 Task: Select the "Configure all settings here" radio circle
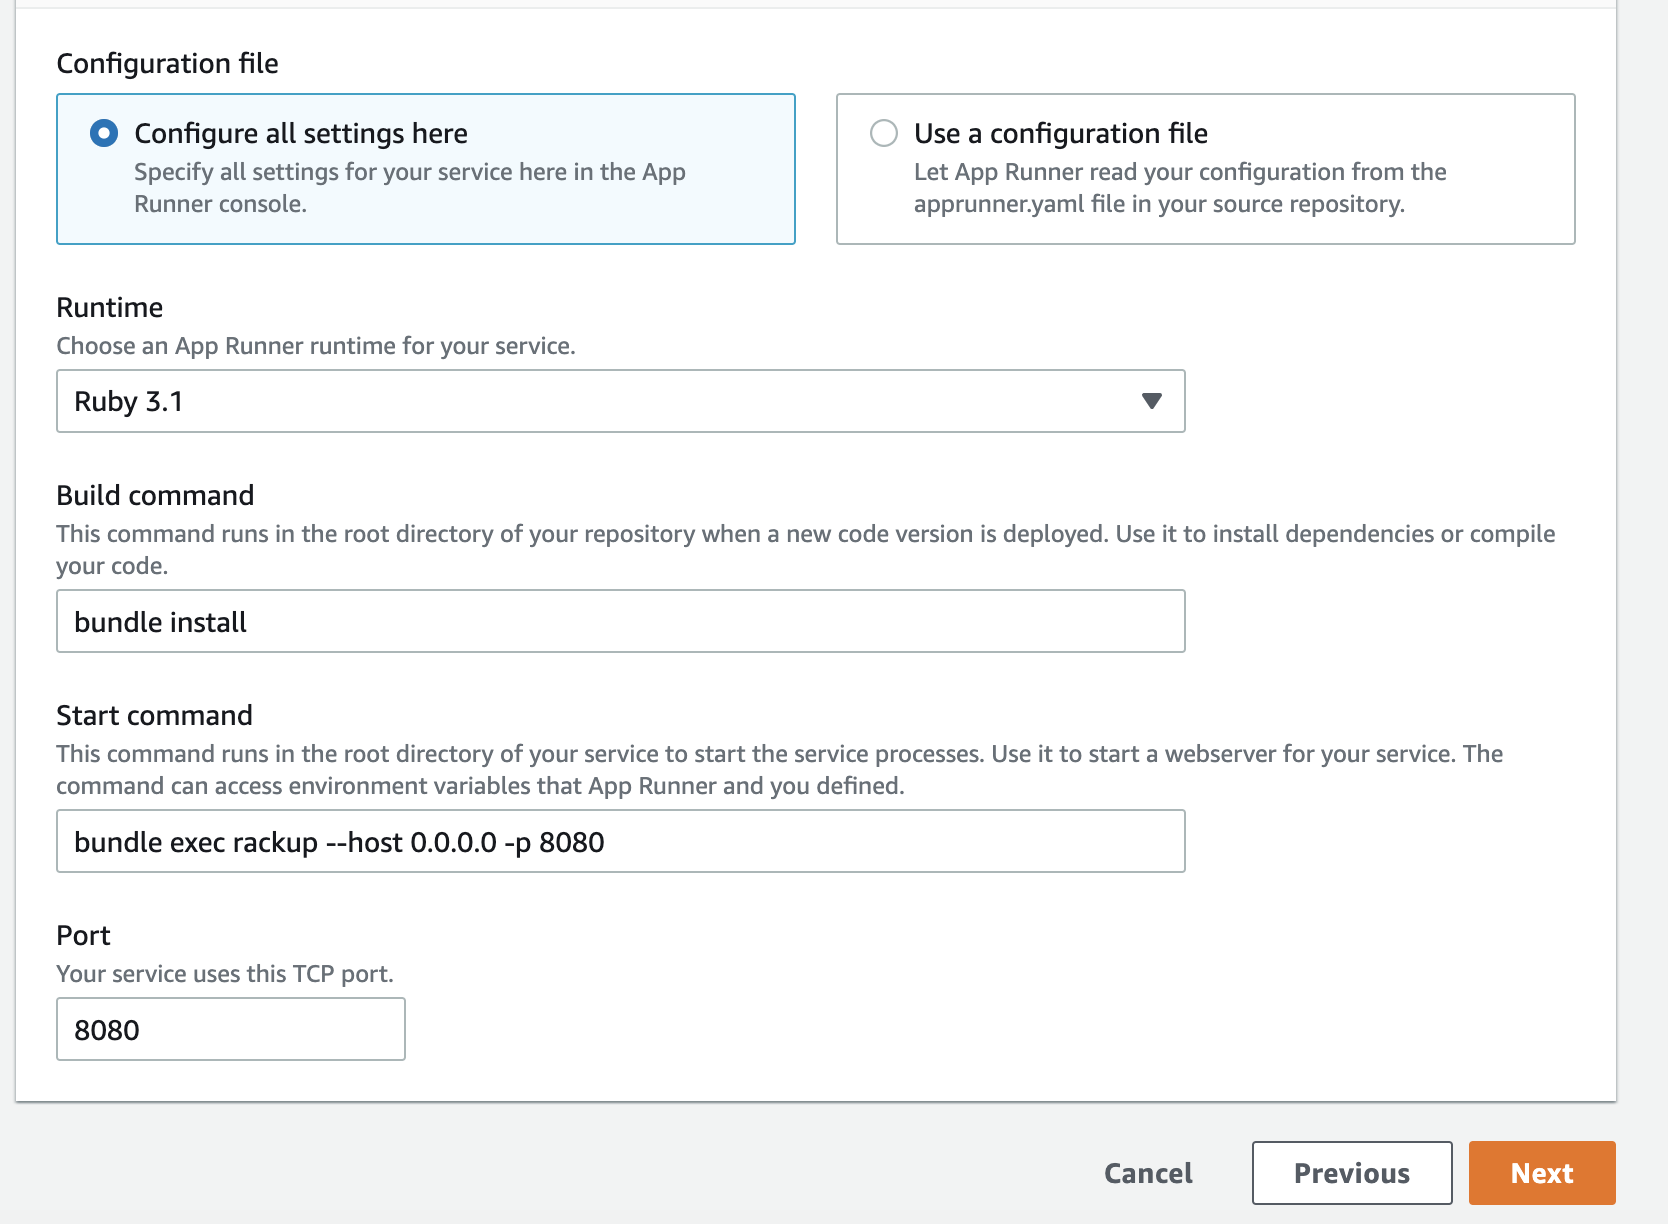[x=104, y=133]
